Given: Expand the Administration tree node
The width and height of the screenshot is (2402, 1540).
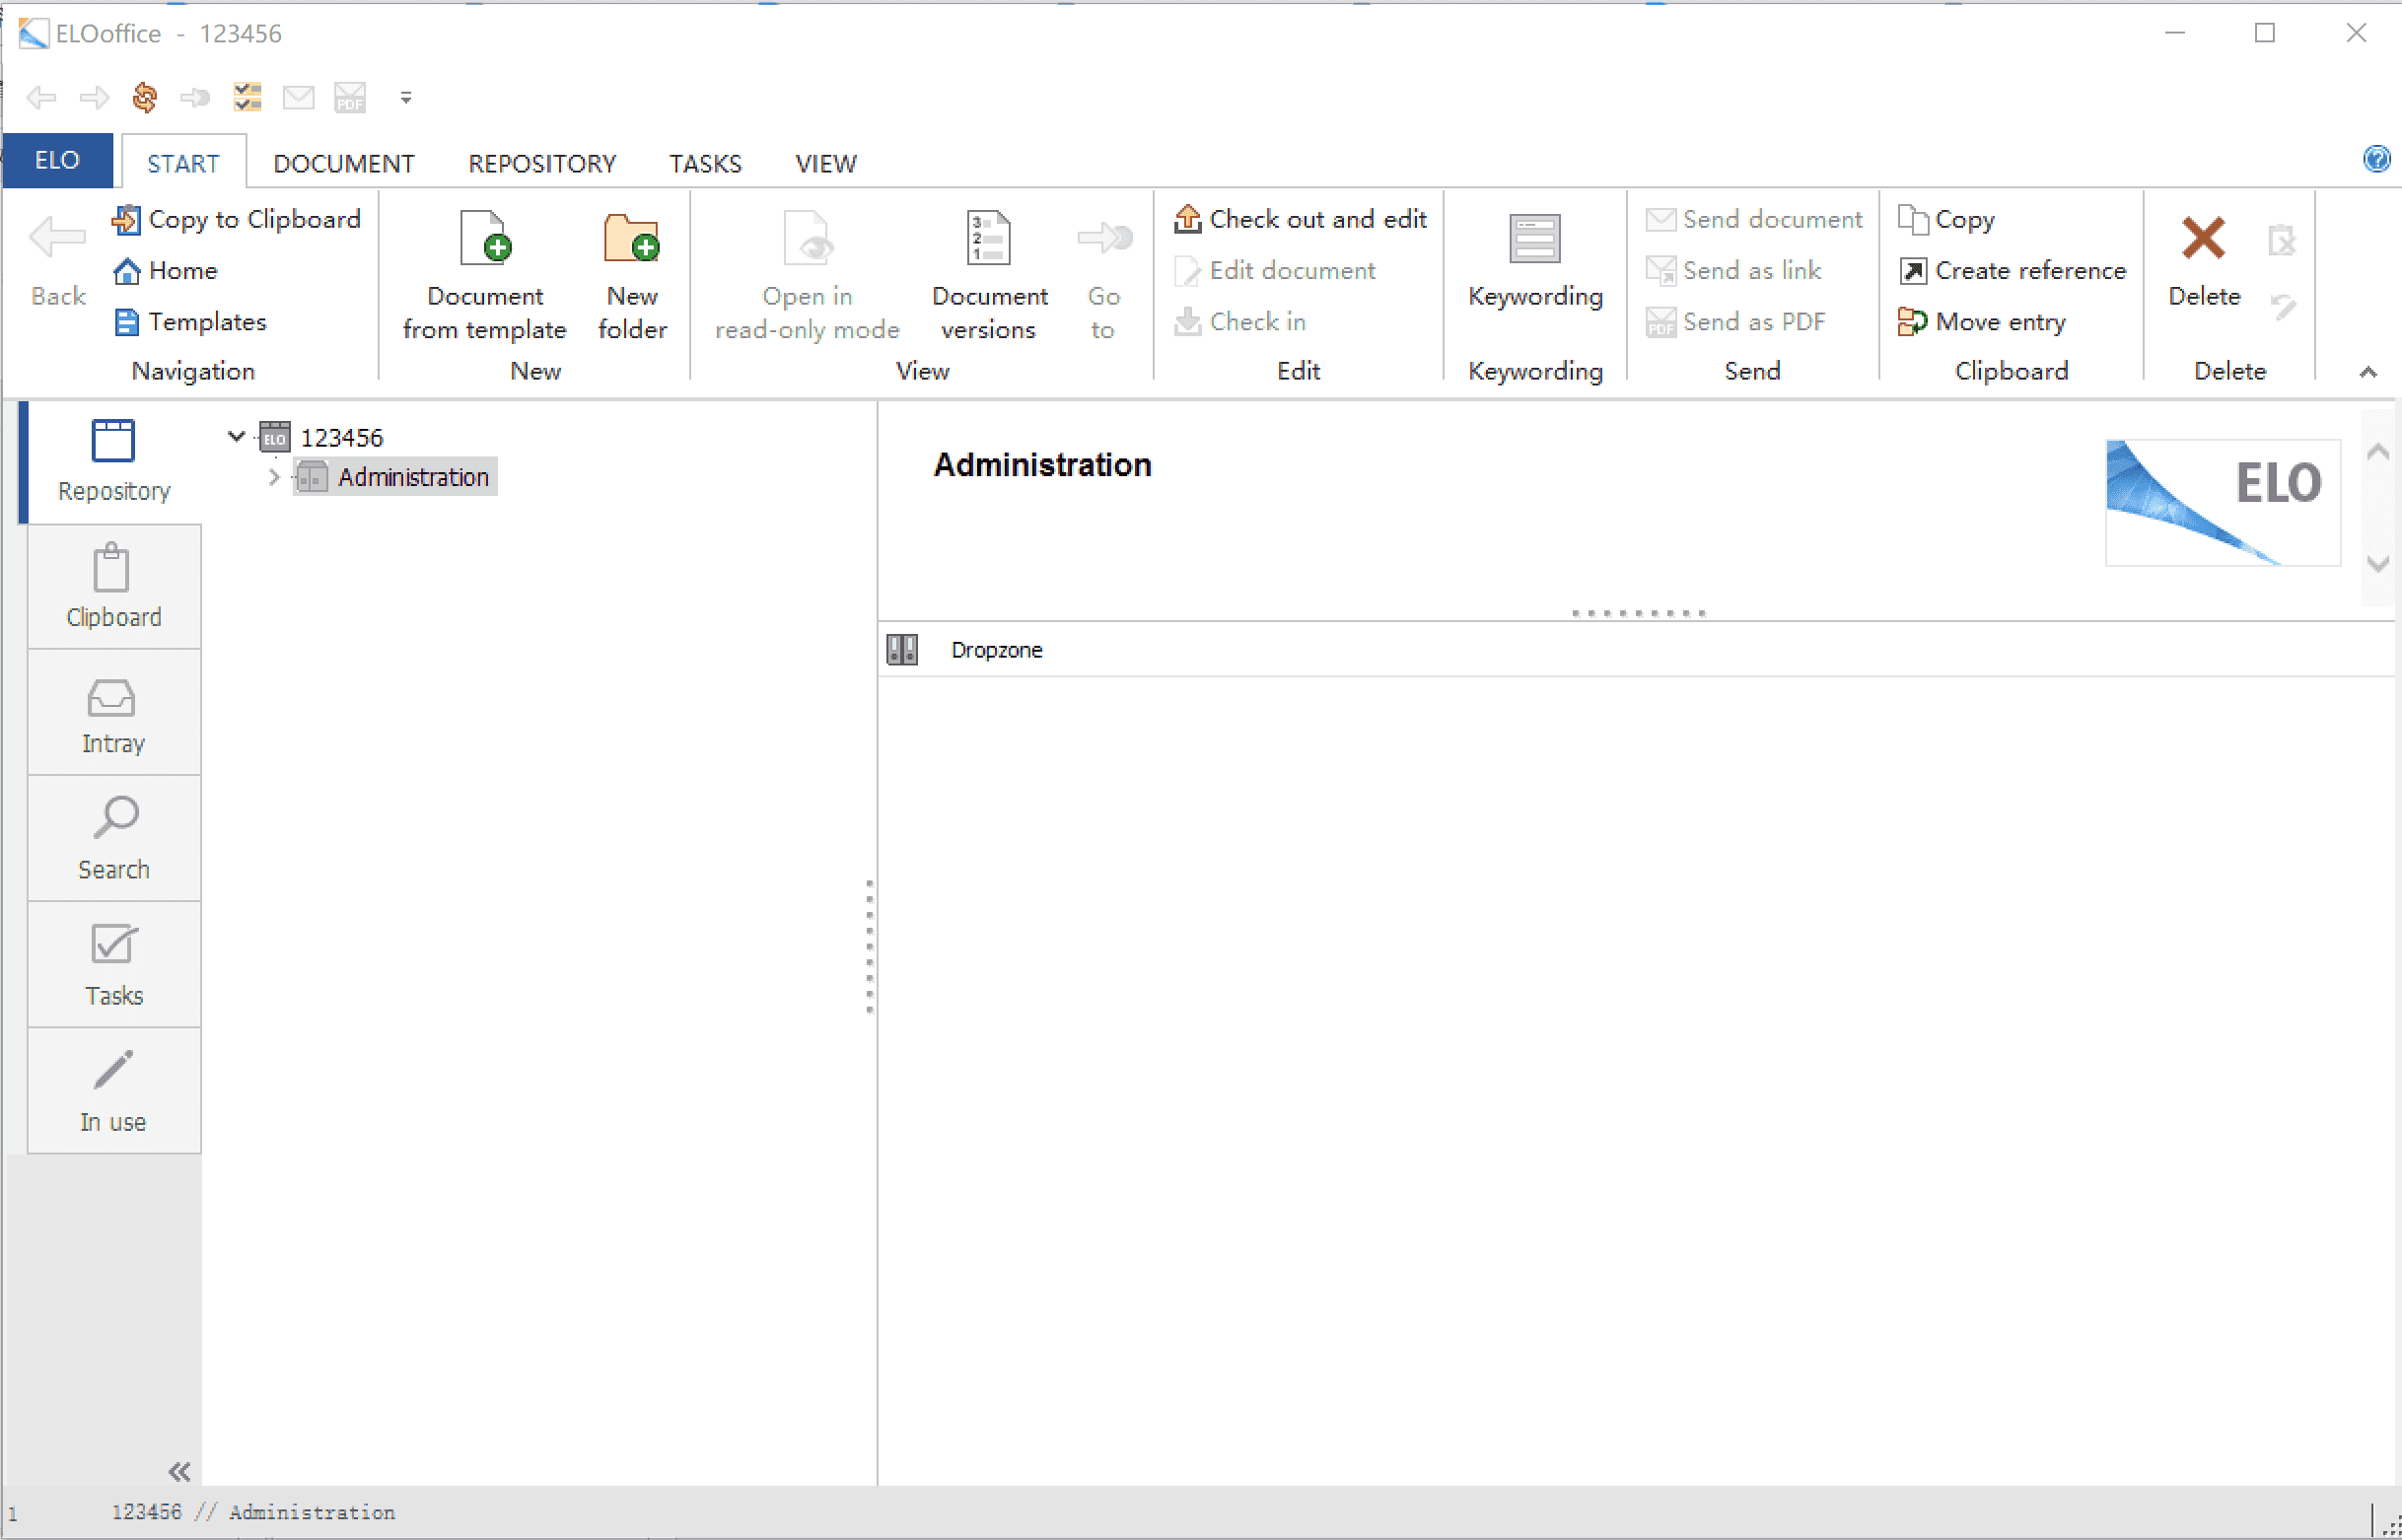Looking at the screenshot, I should coord(274,478).
